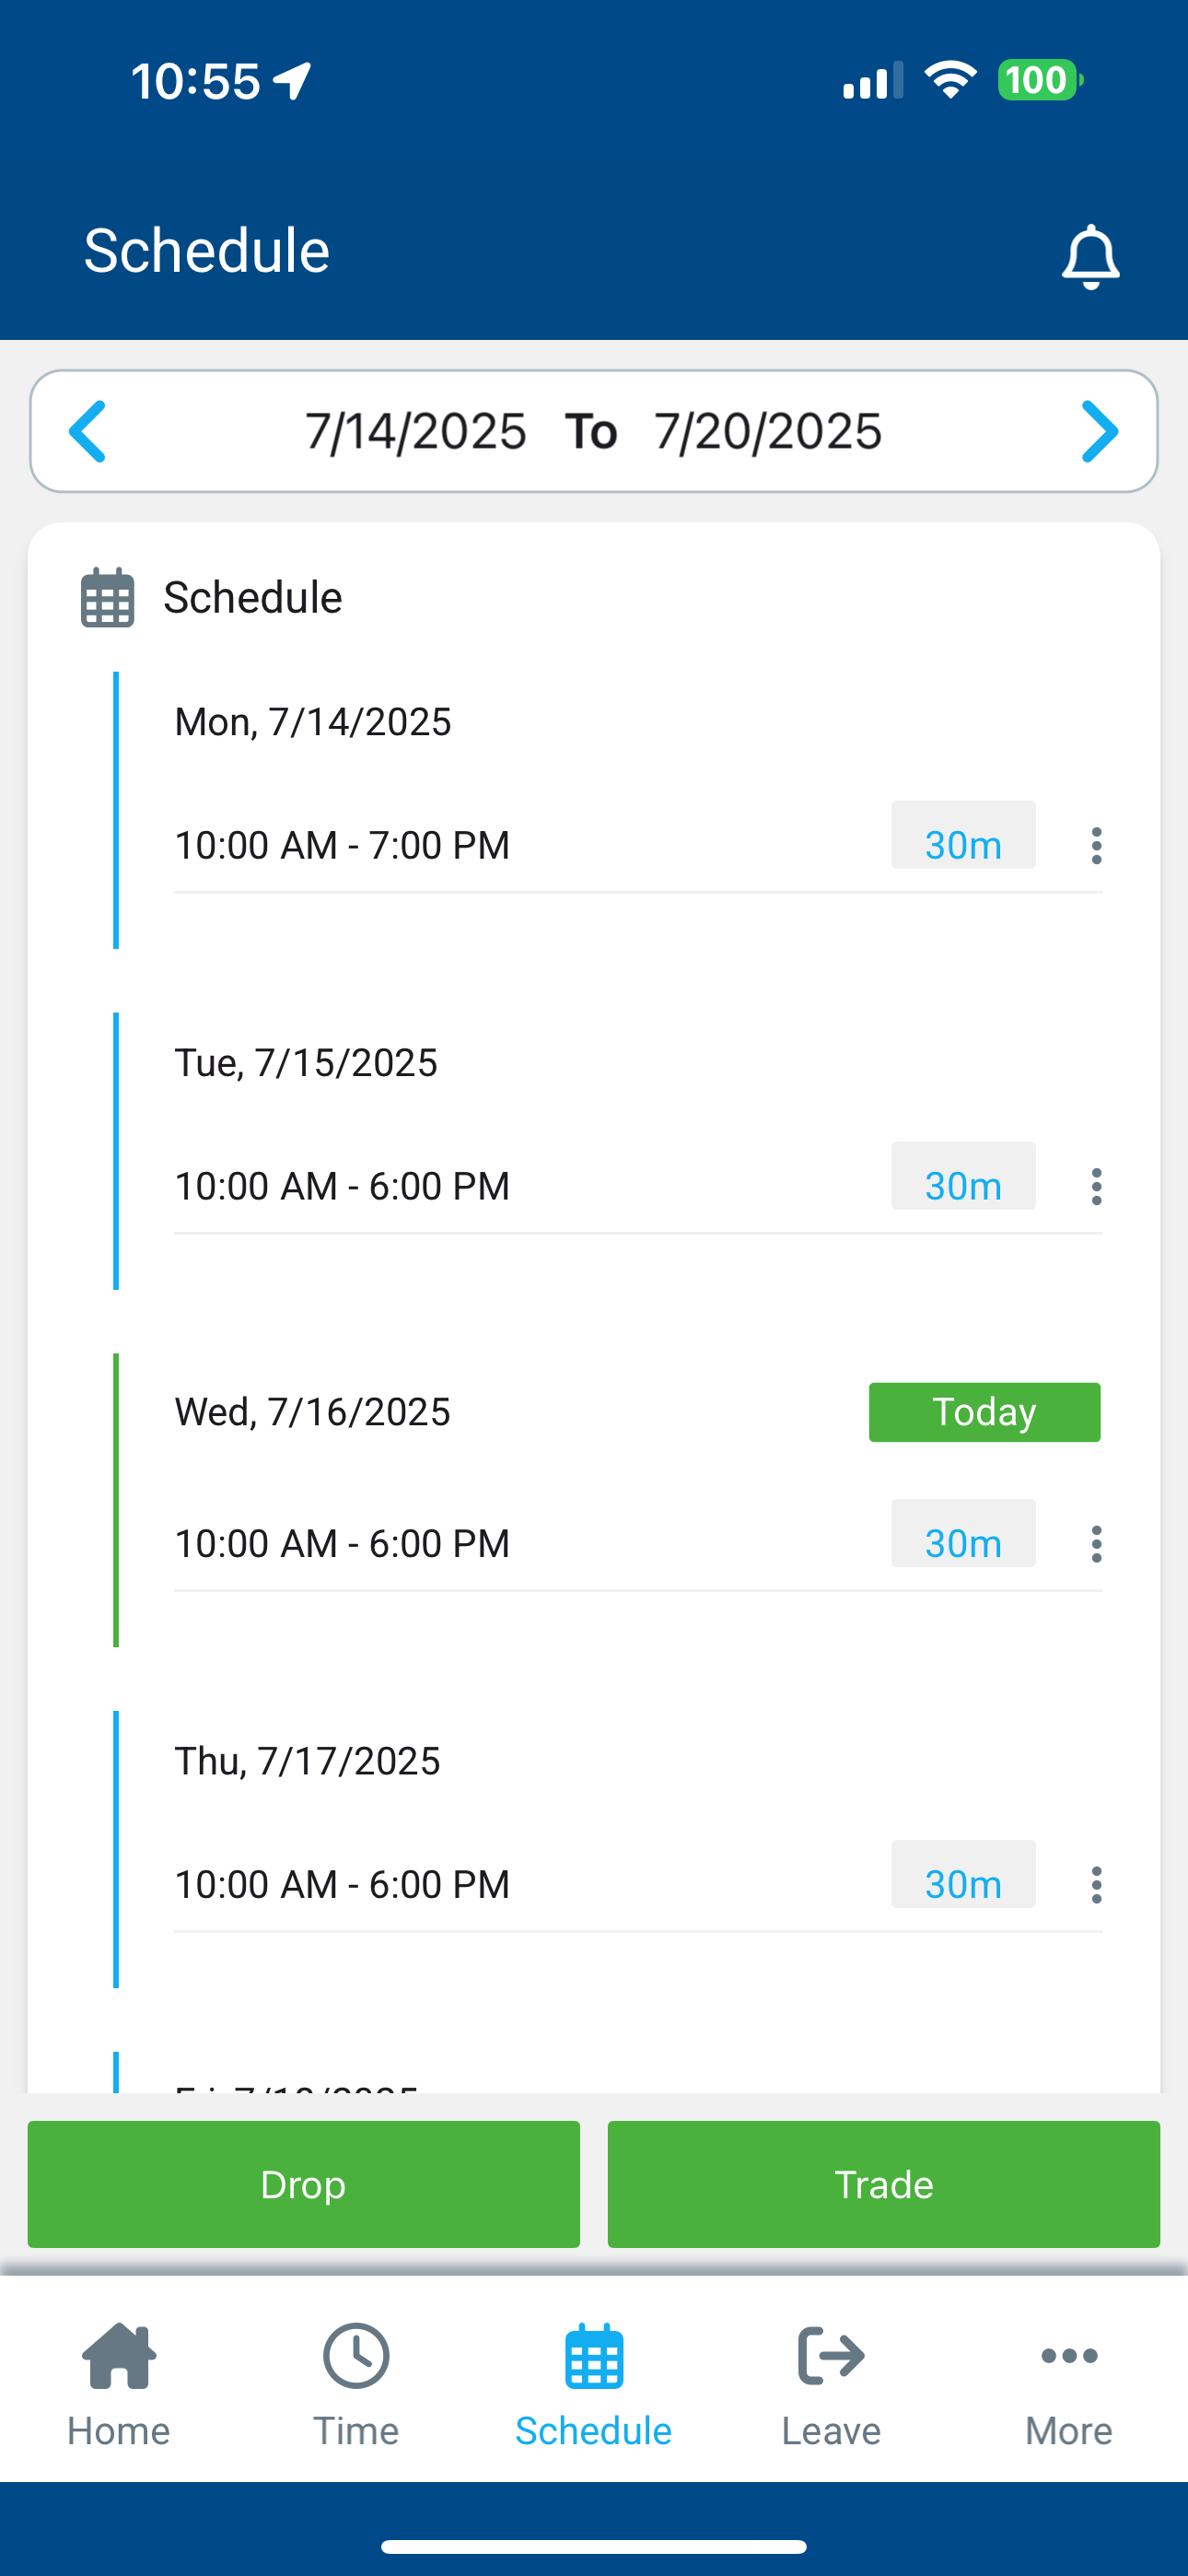Open the notifications bell
Screen dimensions: 1188x2576
click(x=1090, y=257)
